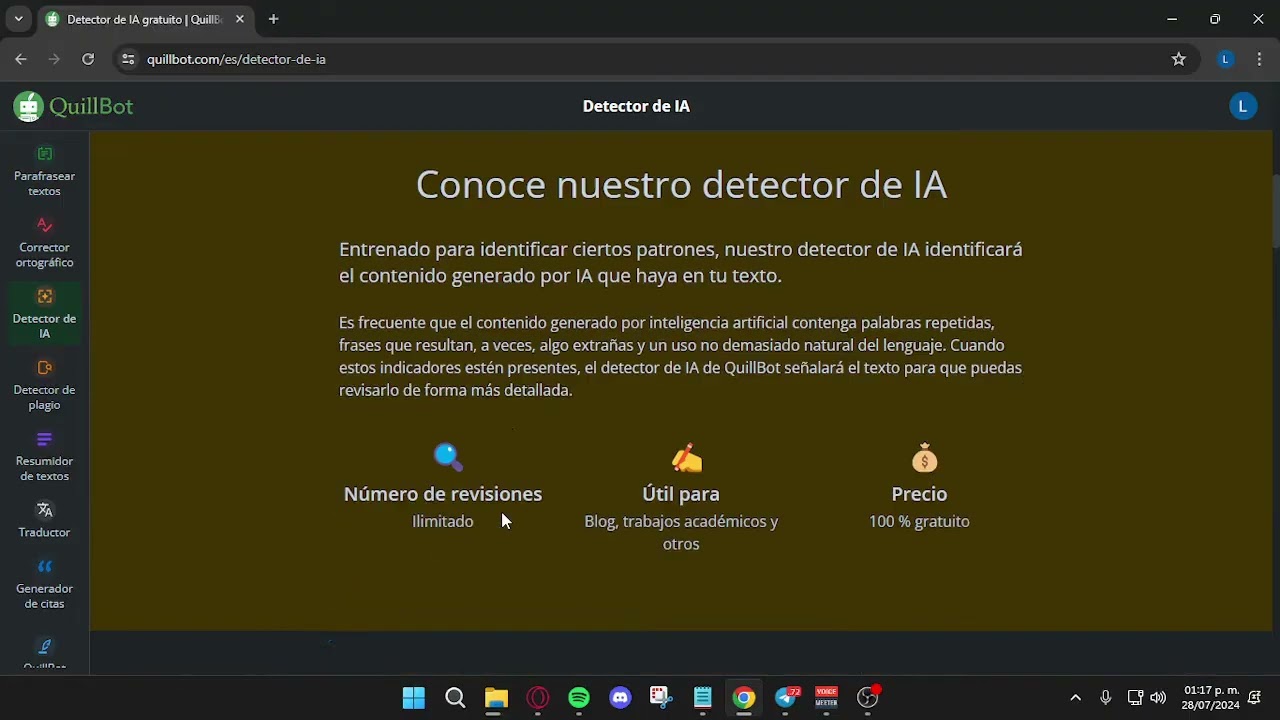Open Snipping Tool from taskbar
Viewport: 1280px width, 720px height.
661,698
